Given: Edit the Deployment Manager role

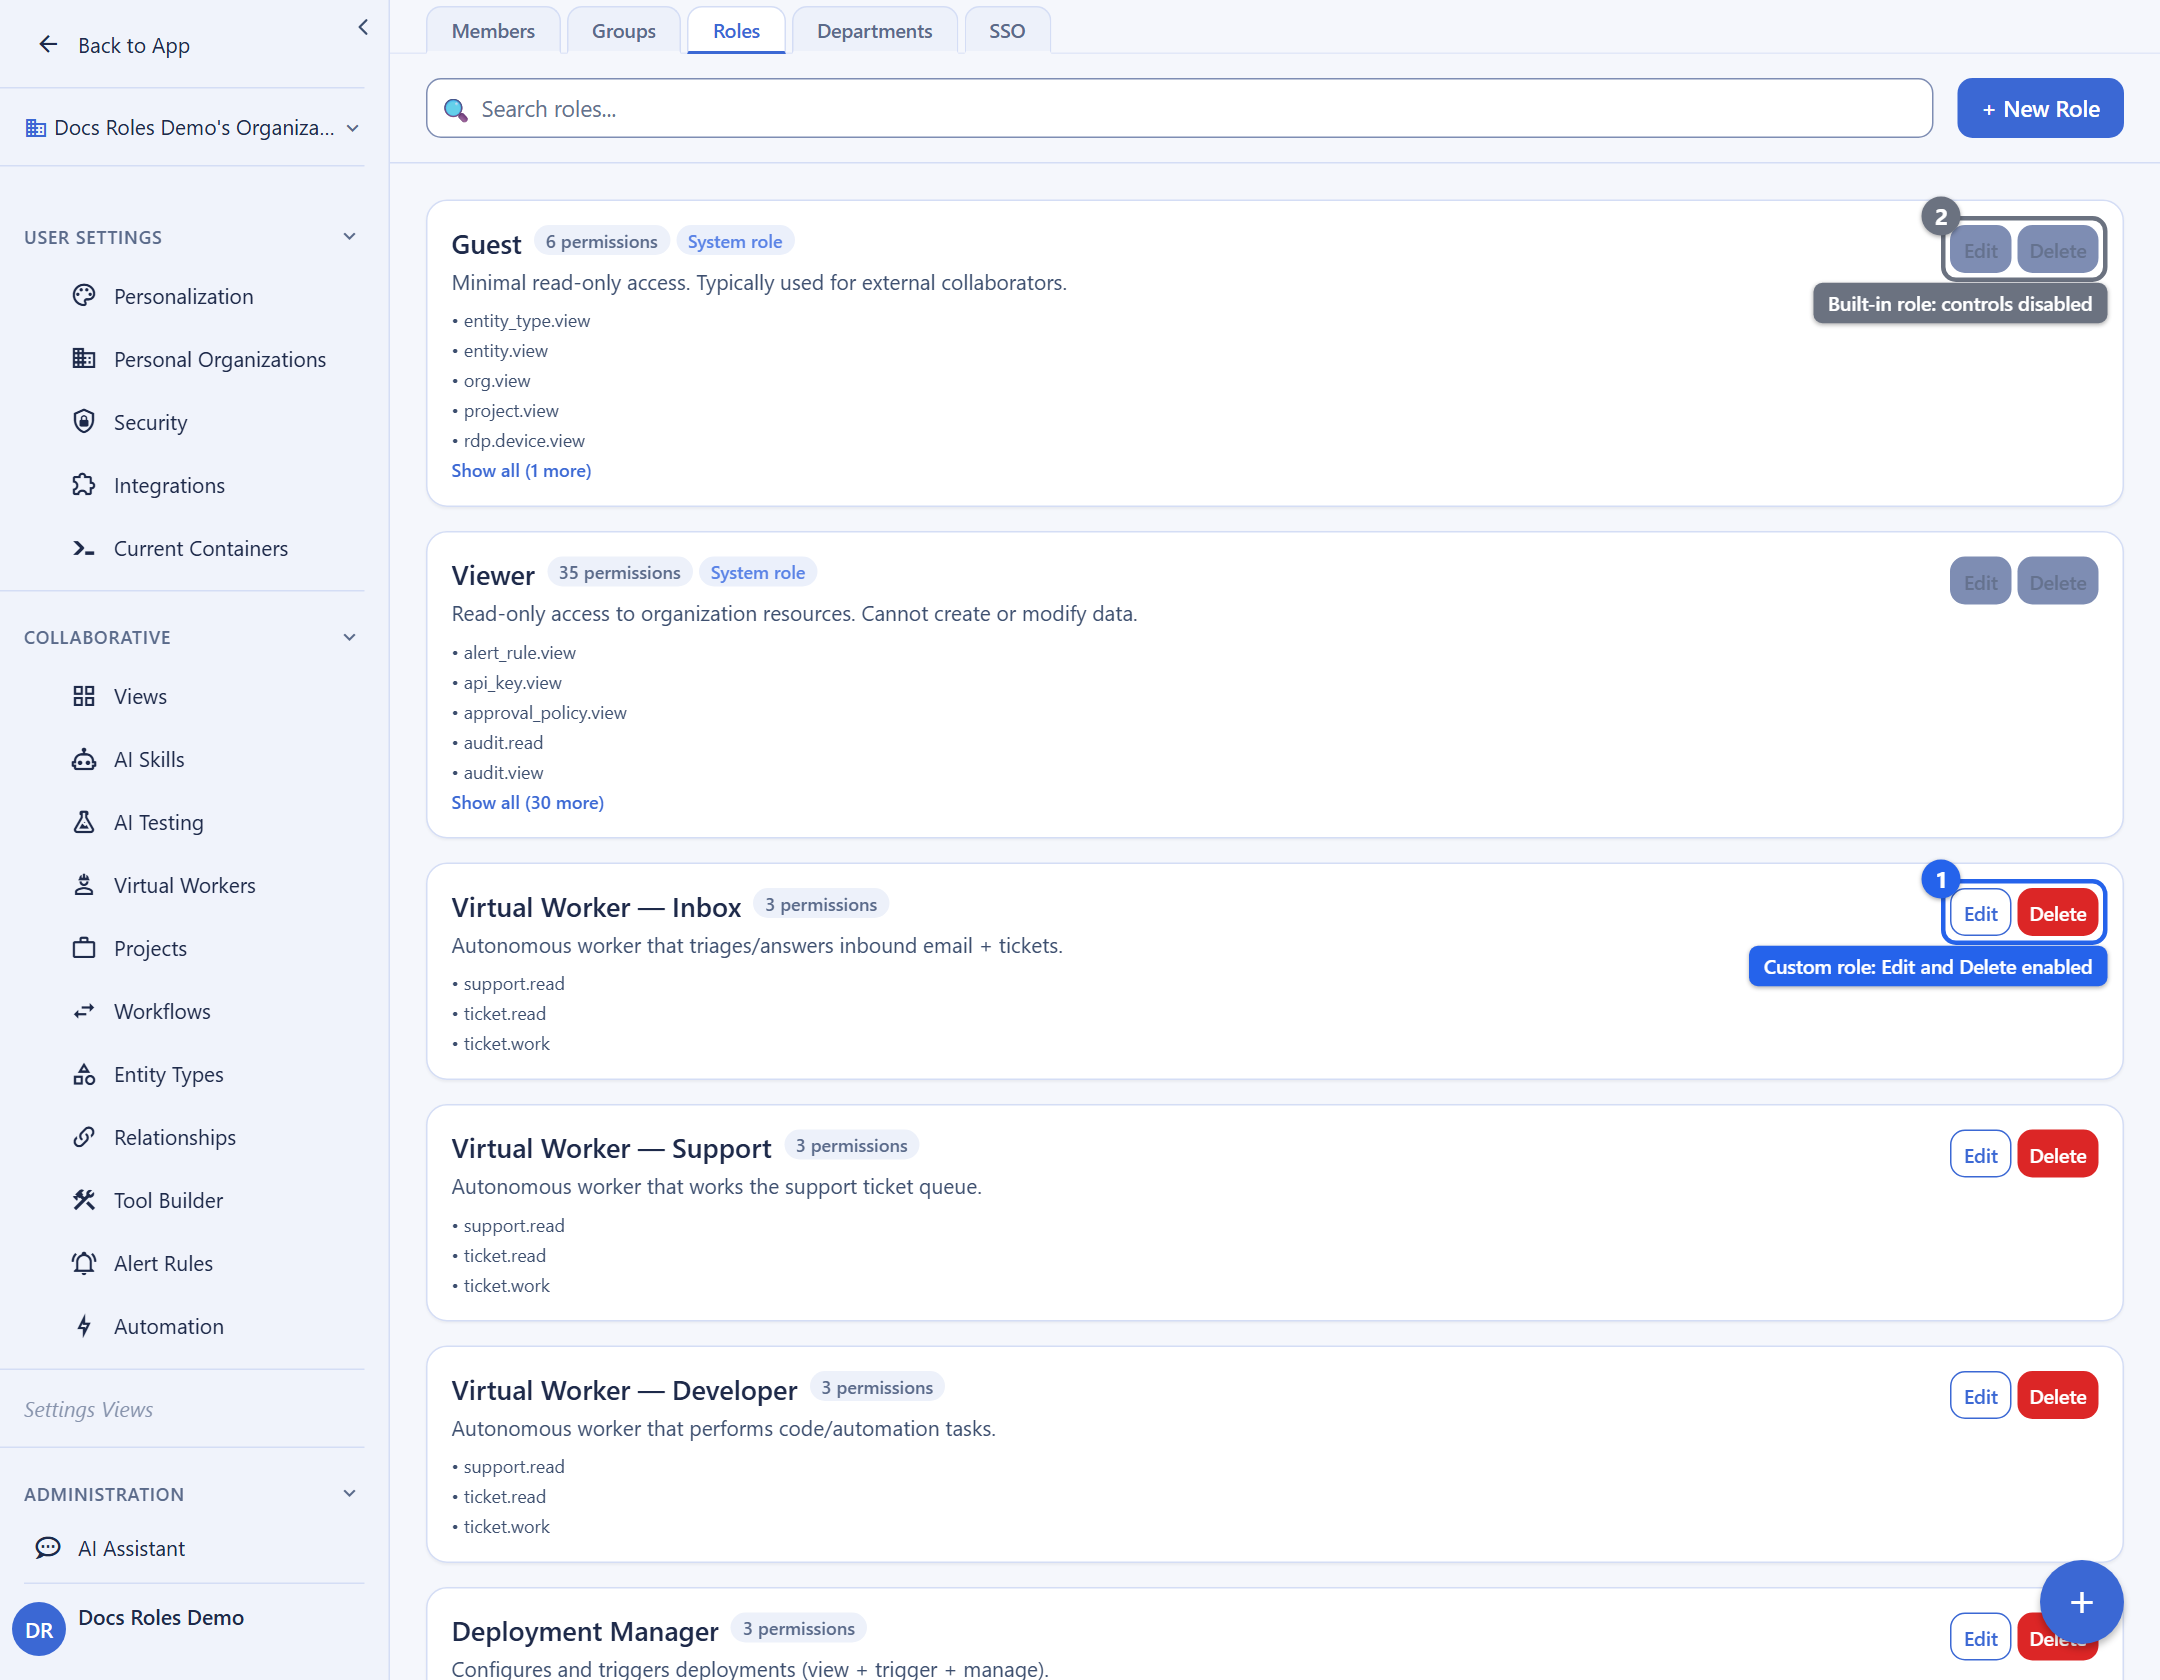Looking at the screenshot, I should point(1980,1638).
